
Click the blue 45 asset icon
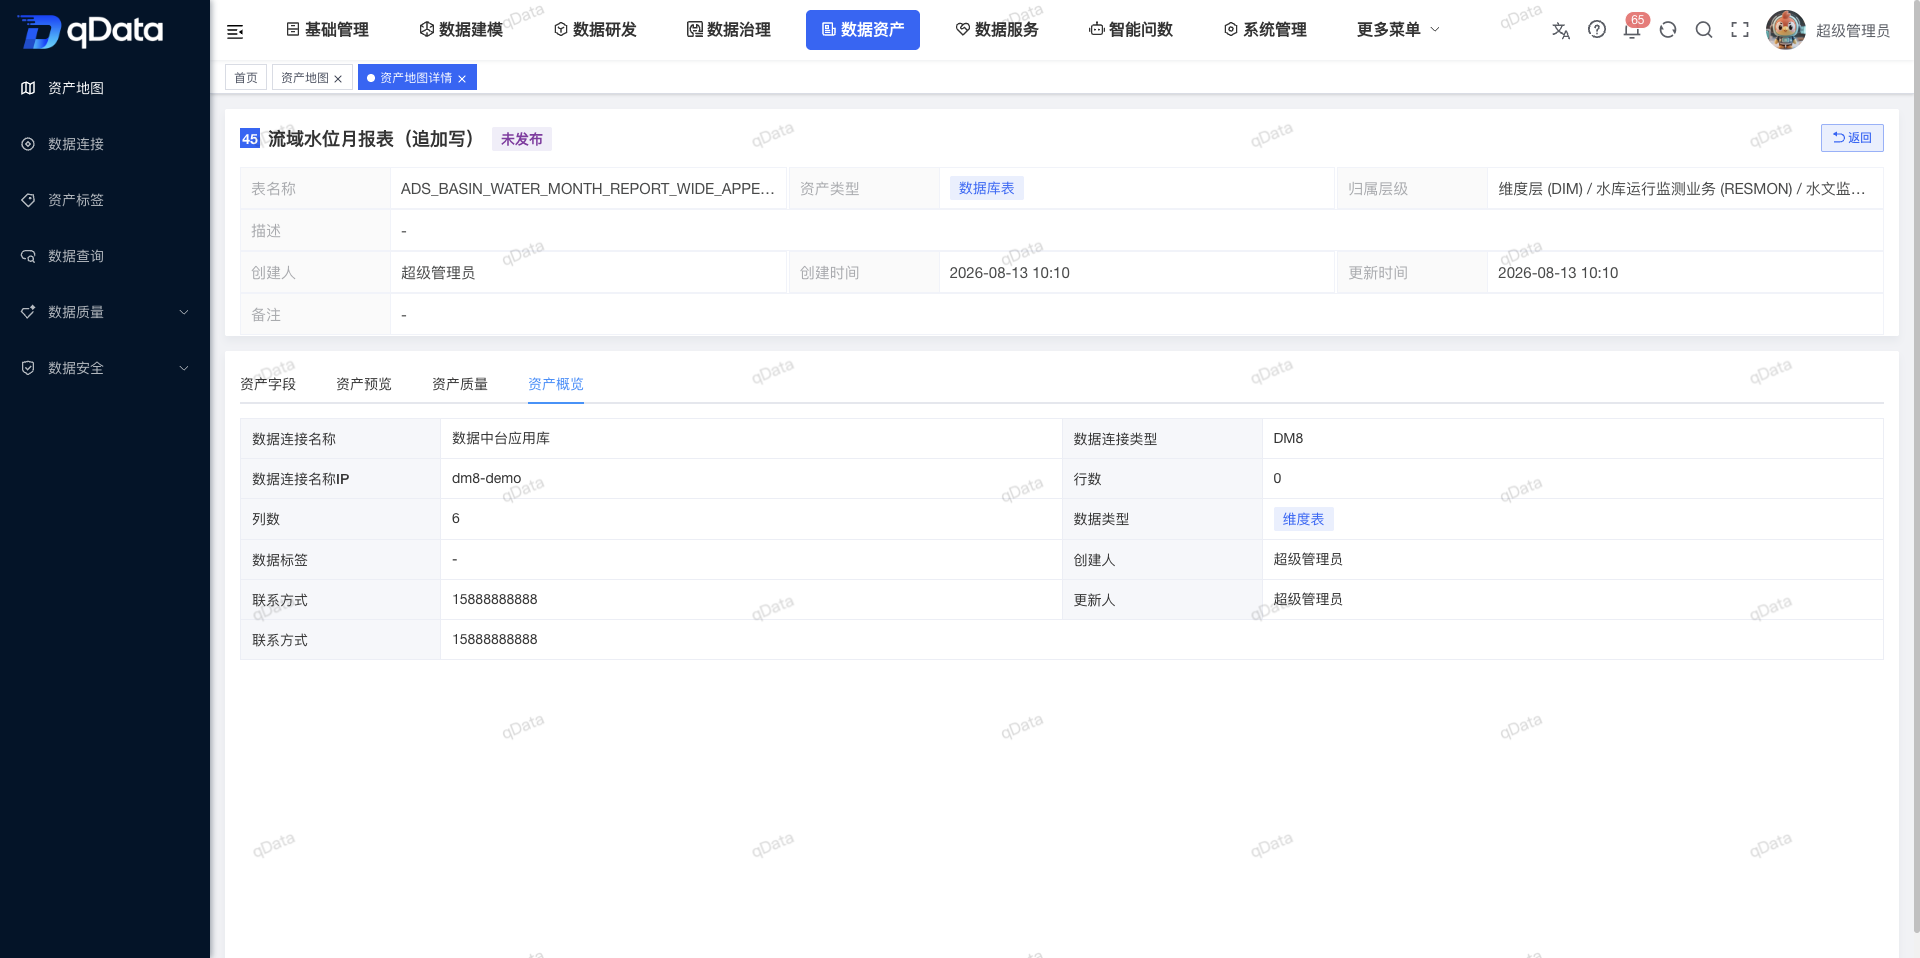coord(250,139)
